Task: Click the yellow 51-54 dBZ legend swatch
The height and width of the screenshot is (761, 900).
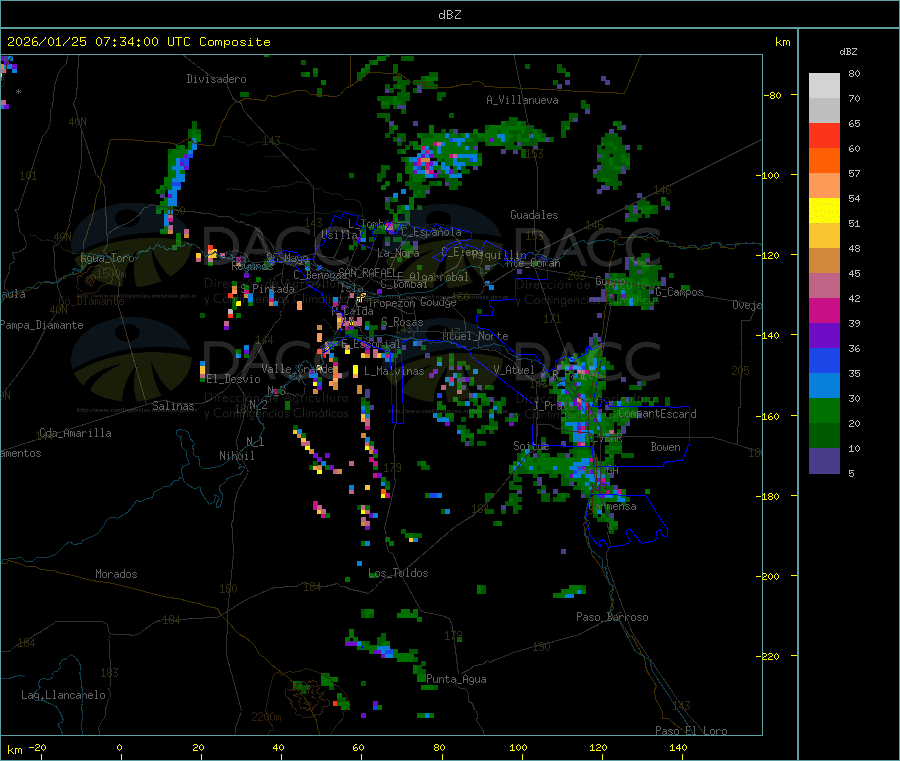Action: point(824,211)
